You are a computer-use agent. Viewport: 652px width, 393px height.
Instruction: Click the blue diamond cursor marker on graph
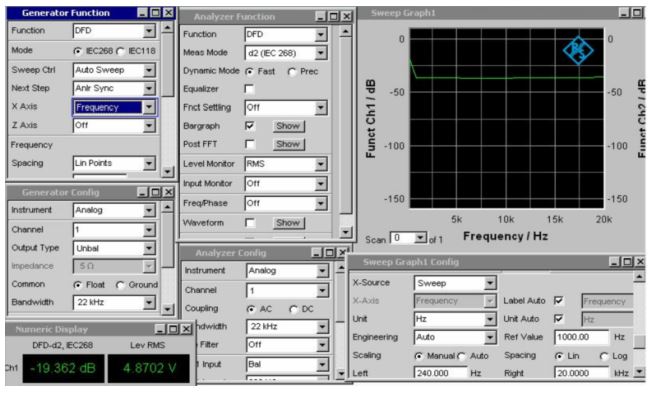tap(578, 50)
